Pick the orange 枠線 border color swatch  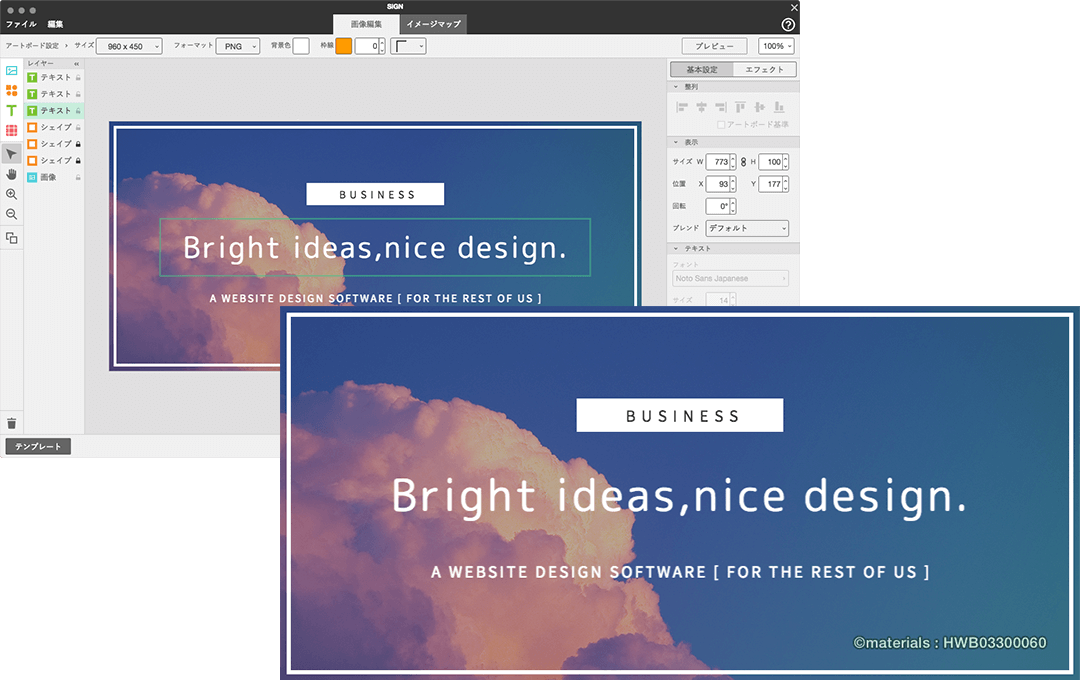pos(344,46)
